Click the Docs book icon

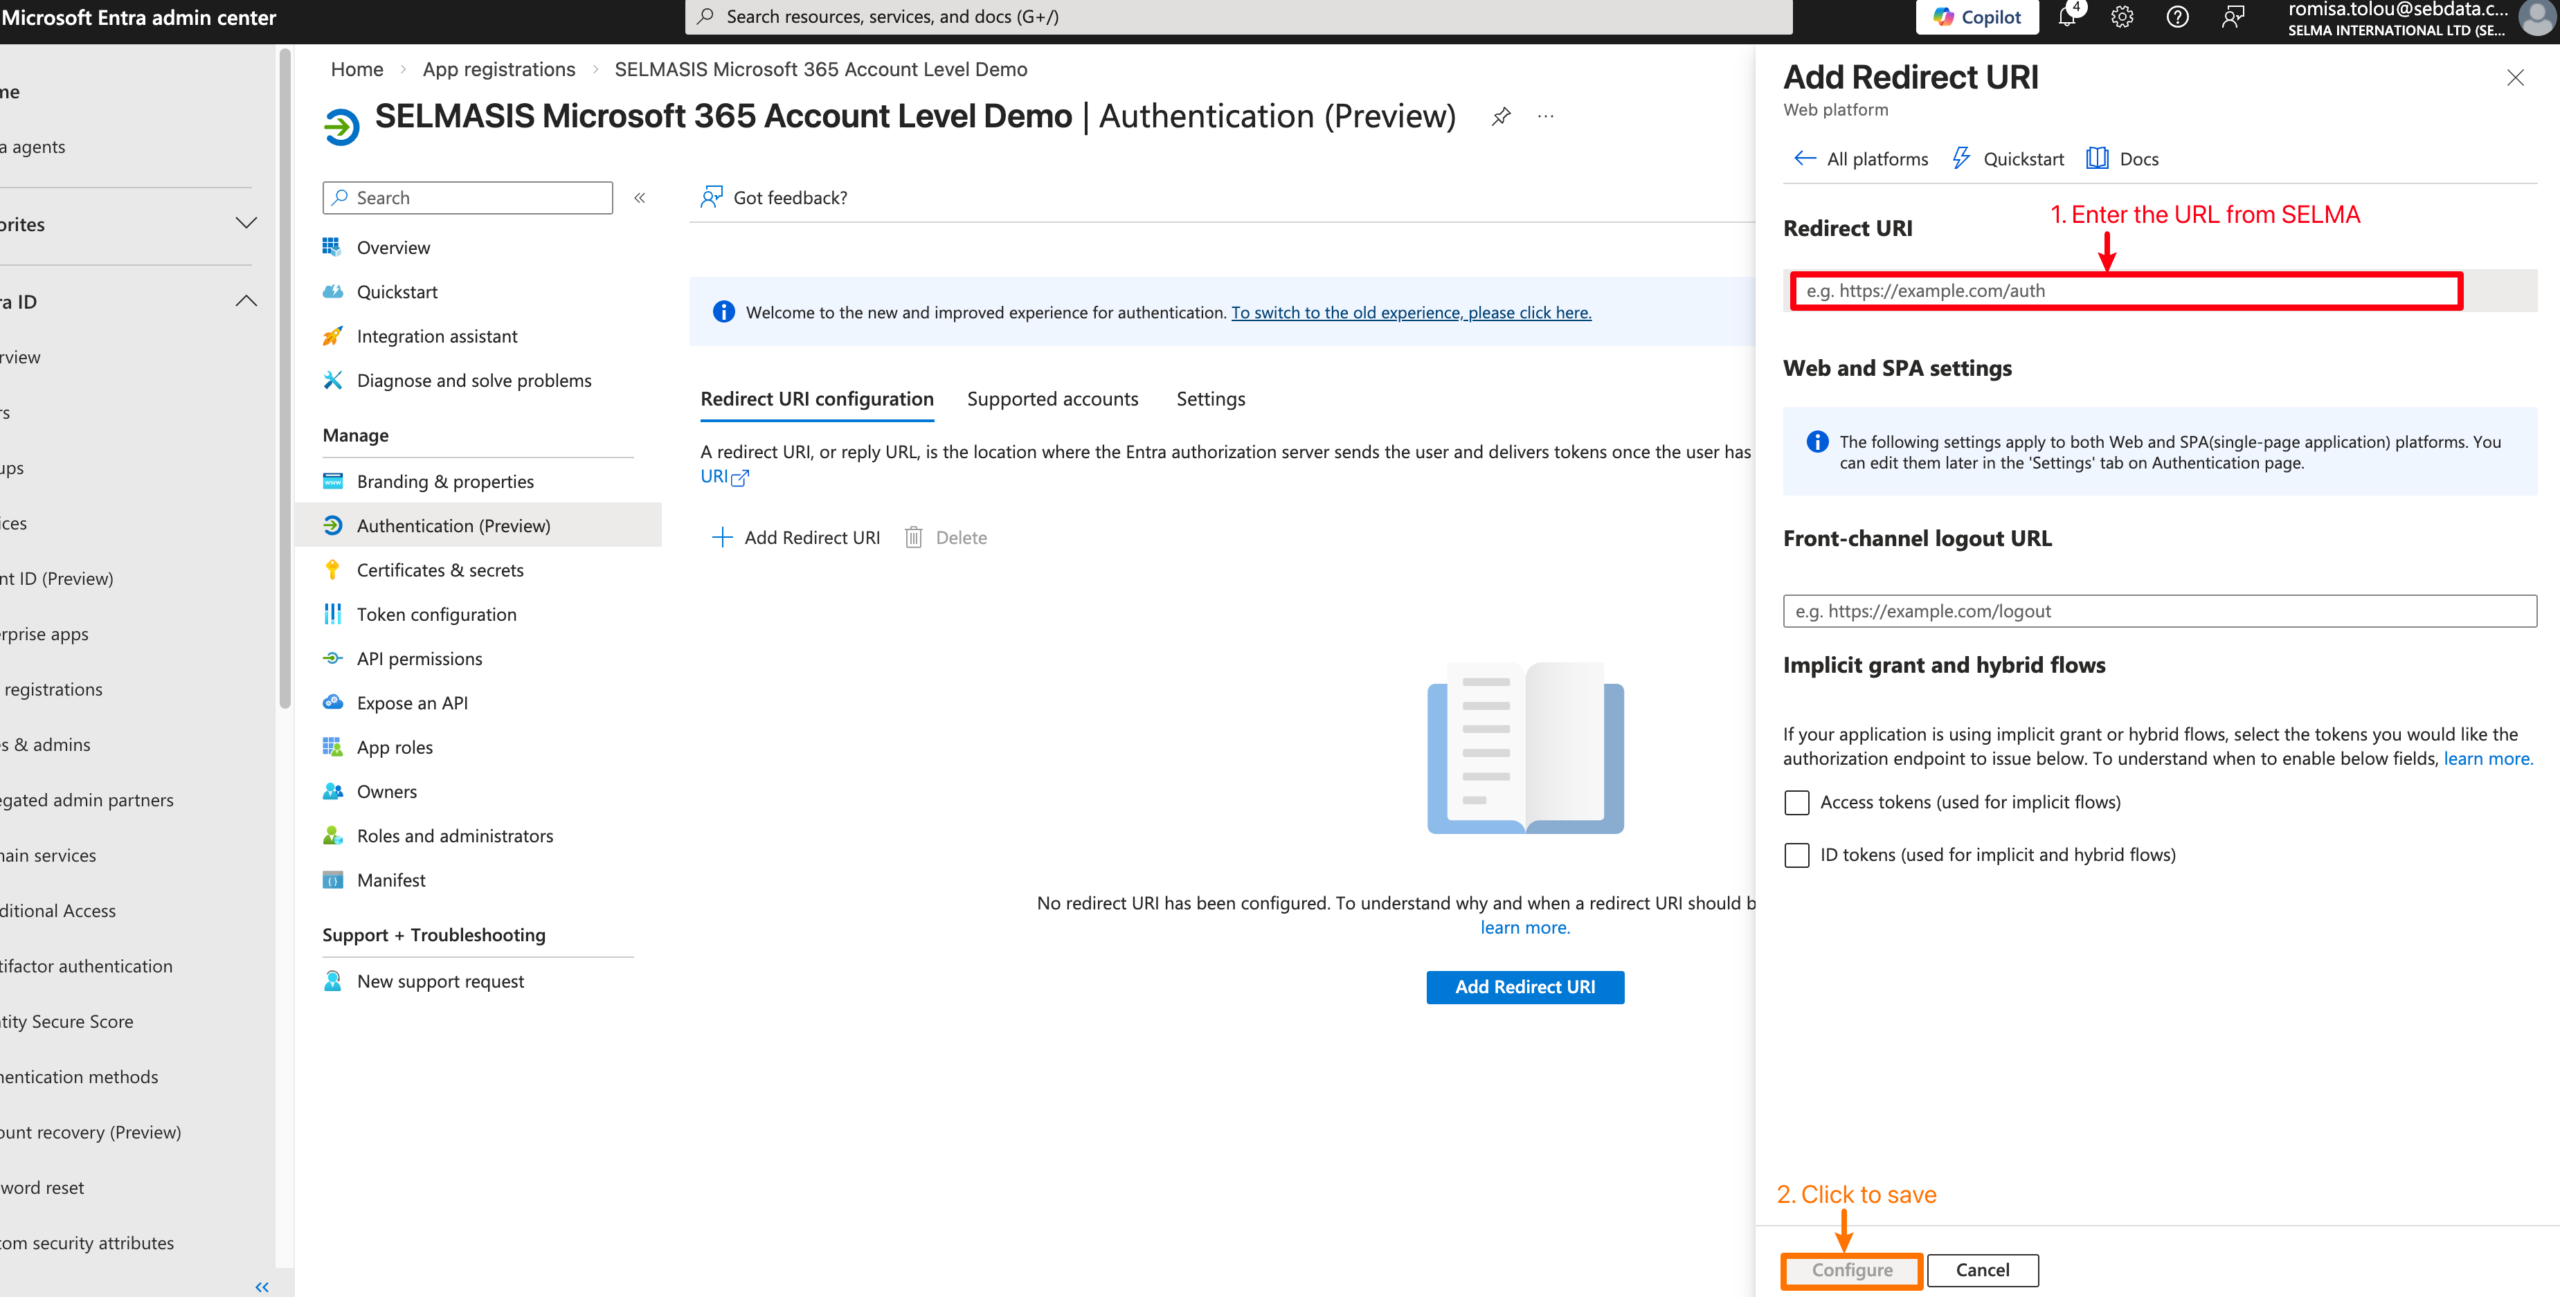[x=2097, y=159]
